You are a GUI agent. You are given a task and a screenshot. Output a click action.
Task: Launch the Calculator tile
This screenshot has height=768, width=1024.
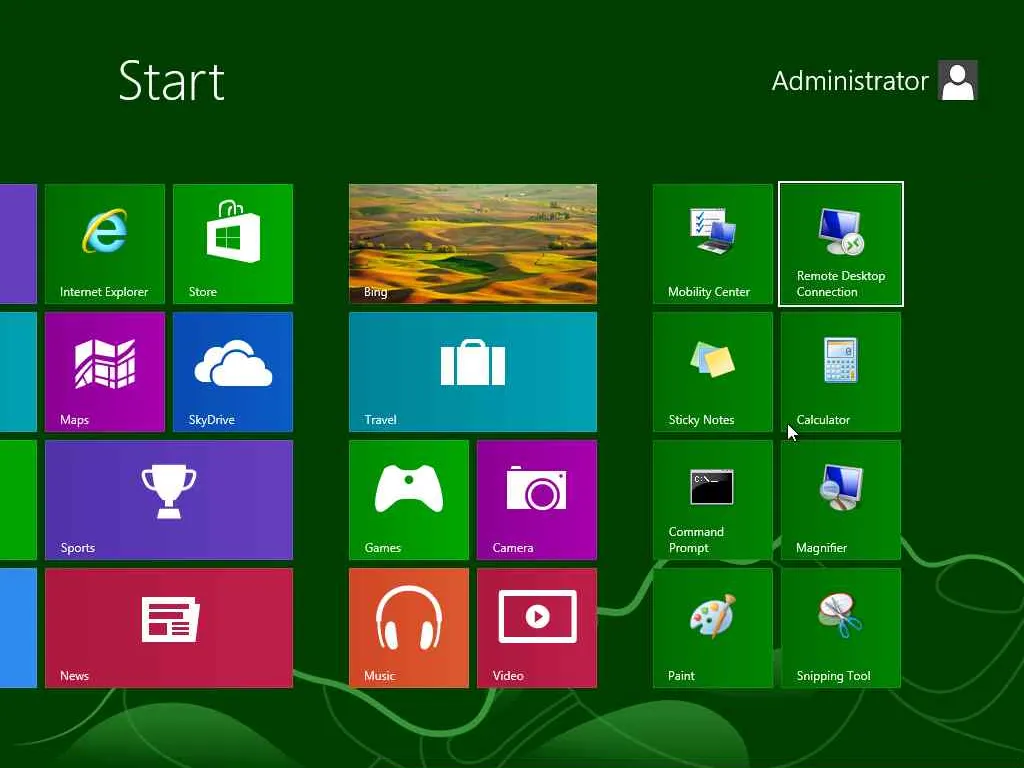(x=840, y=372)
